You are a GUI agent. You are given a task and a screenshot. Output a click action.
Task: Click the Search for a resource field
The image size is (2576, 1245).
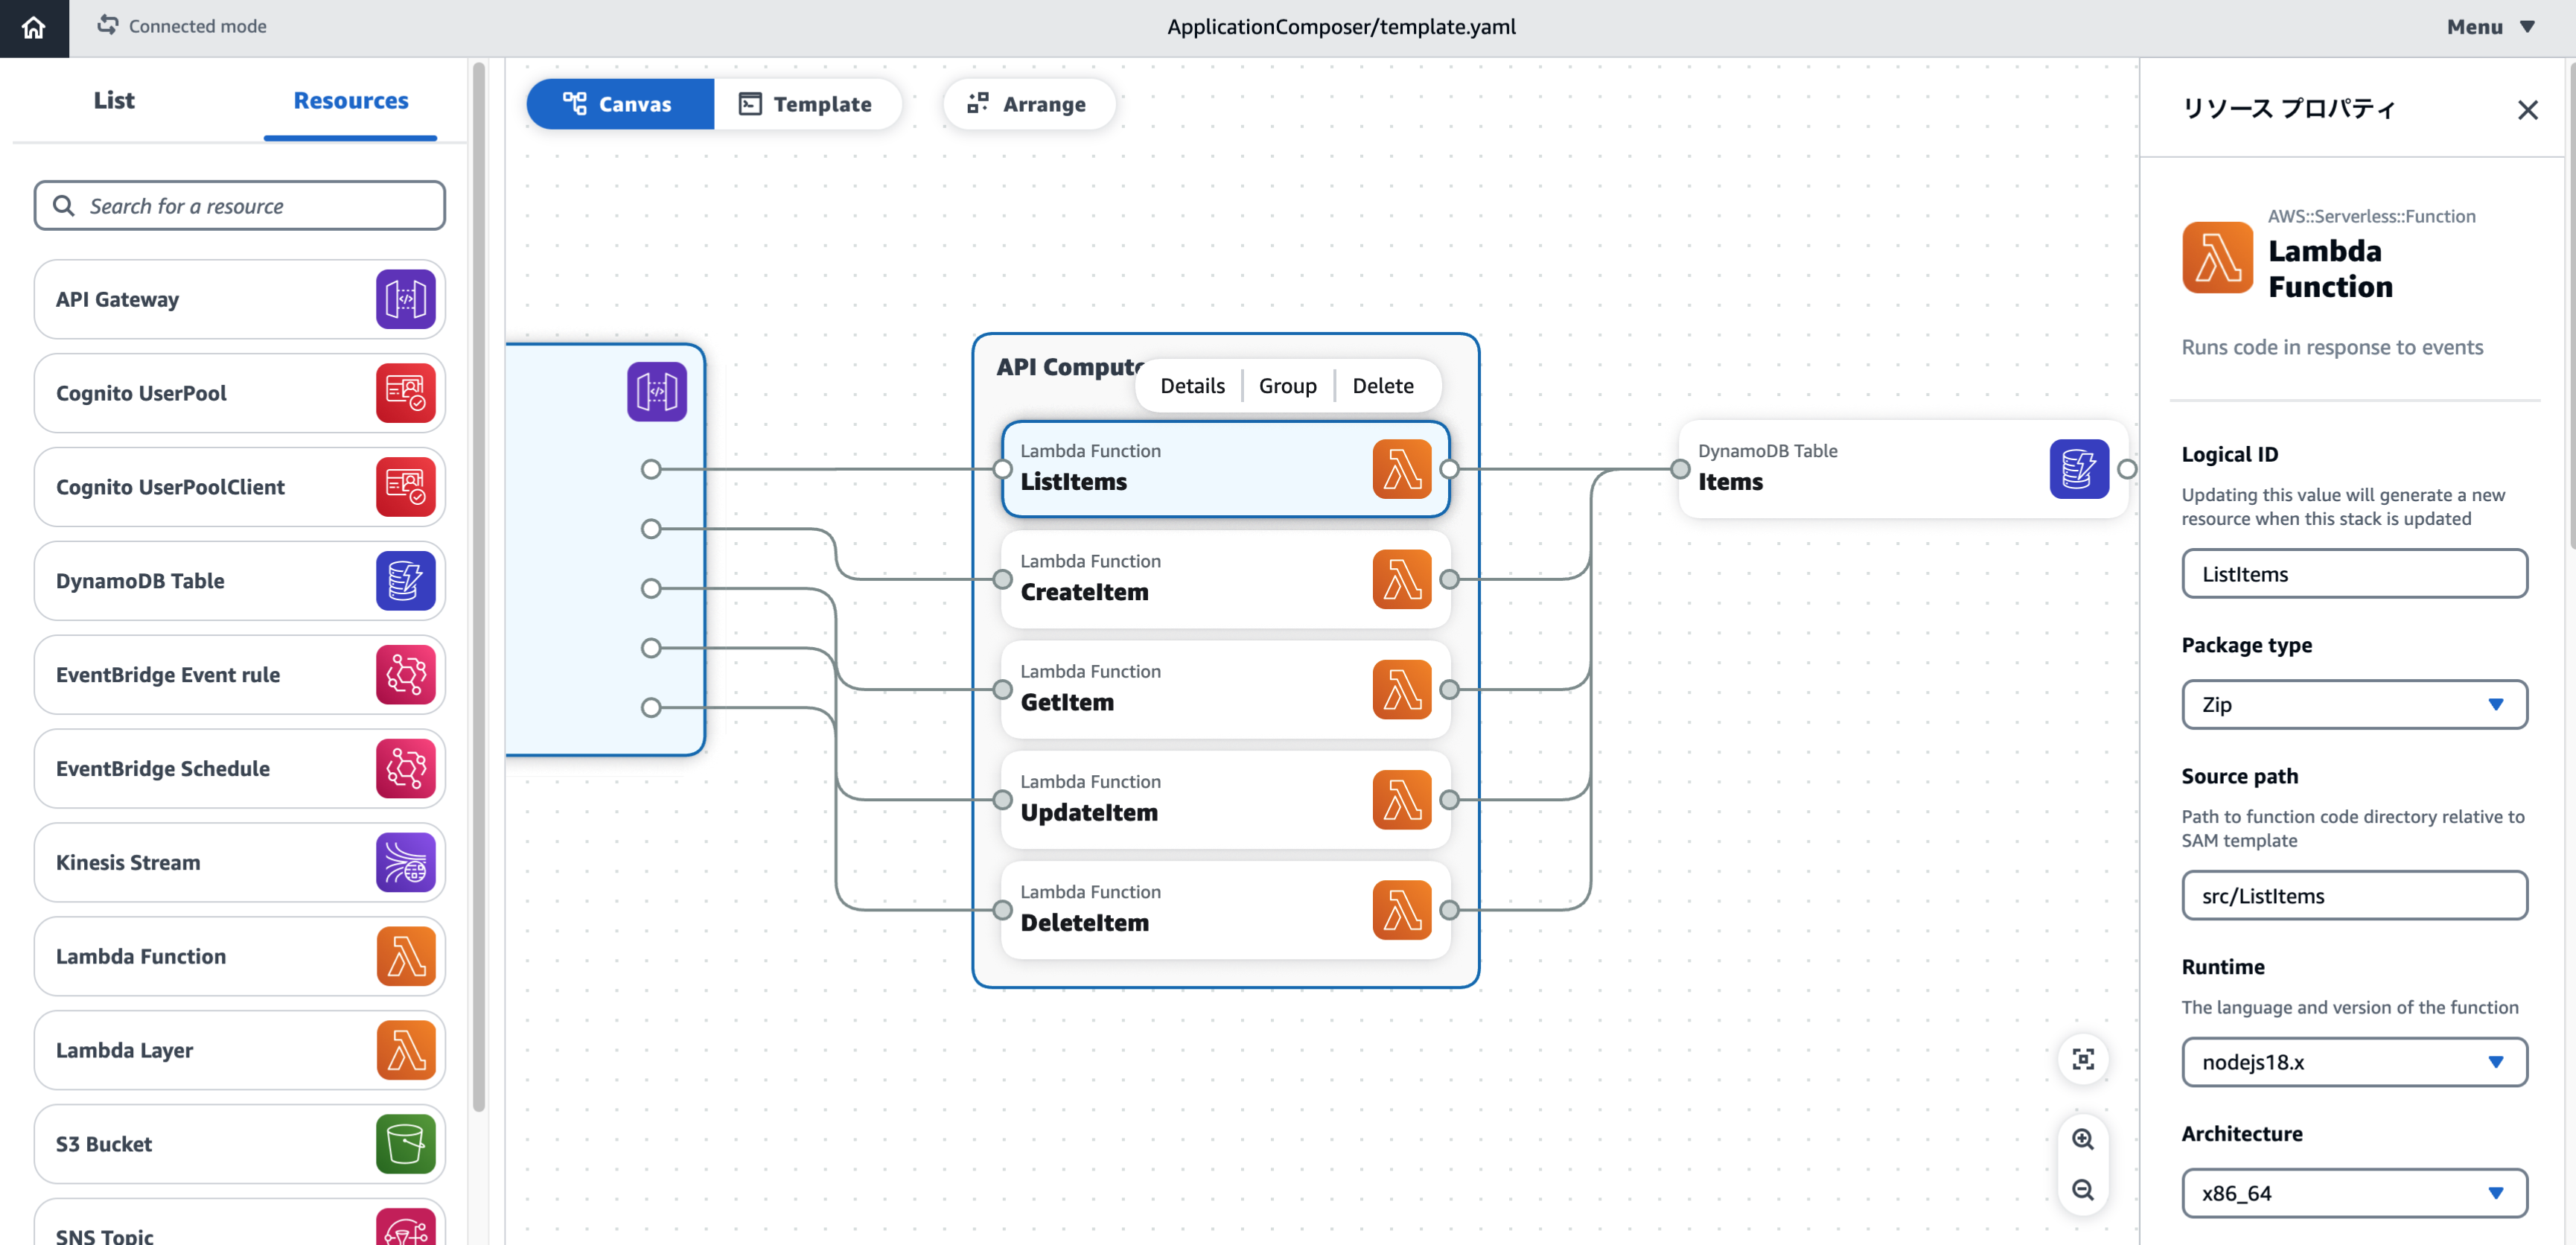(x=240, y=206)
